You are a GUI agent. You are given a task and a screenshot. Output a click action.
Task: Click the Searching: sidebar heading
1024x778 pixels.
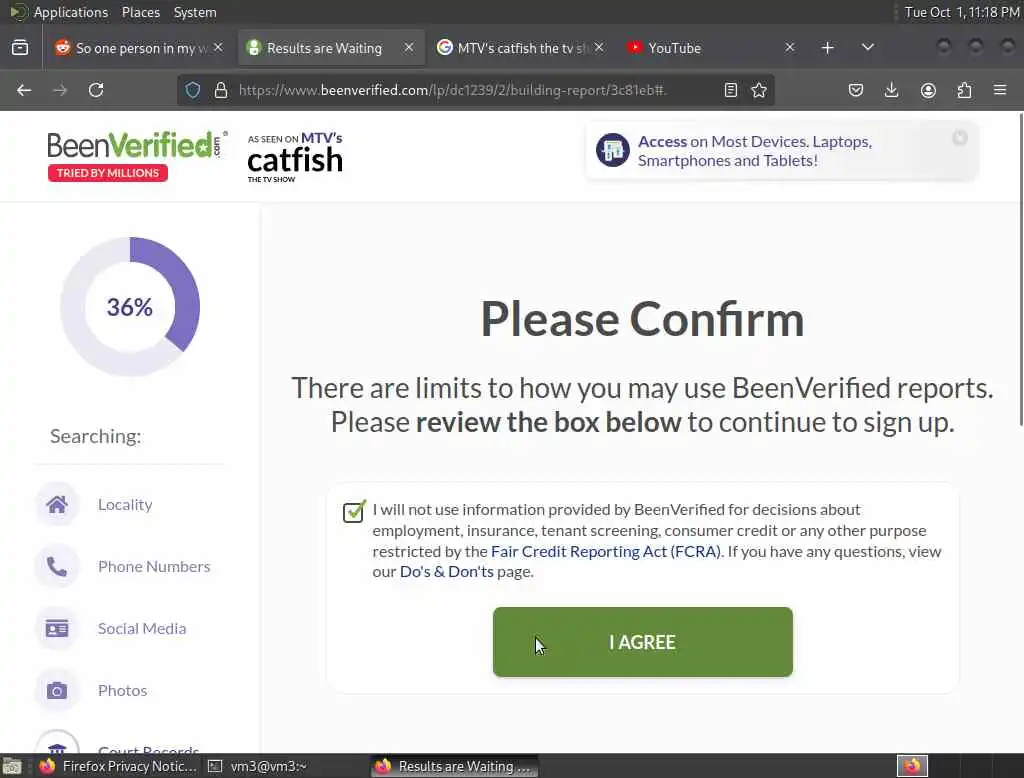click(95, 436)
